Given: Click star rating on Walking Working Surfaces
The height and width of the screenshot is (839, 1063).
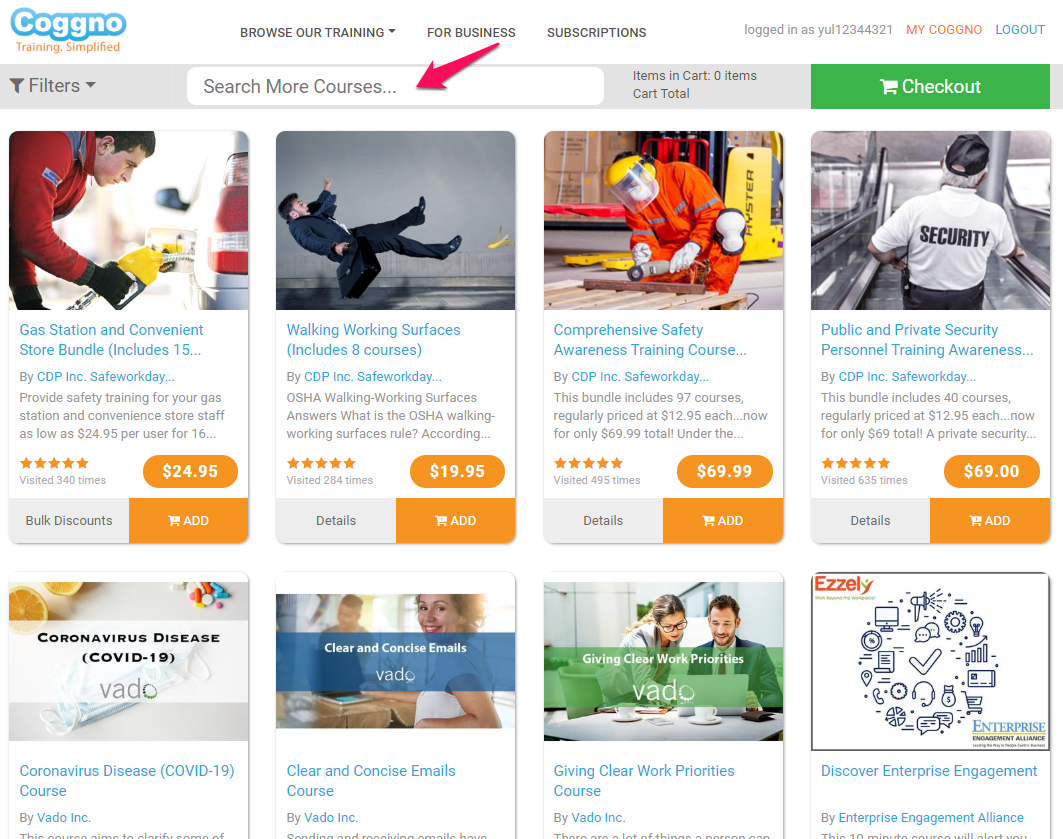Looking at the screenshot, I should click(321, 464).
